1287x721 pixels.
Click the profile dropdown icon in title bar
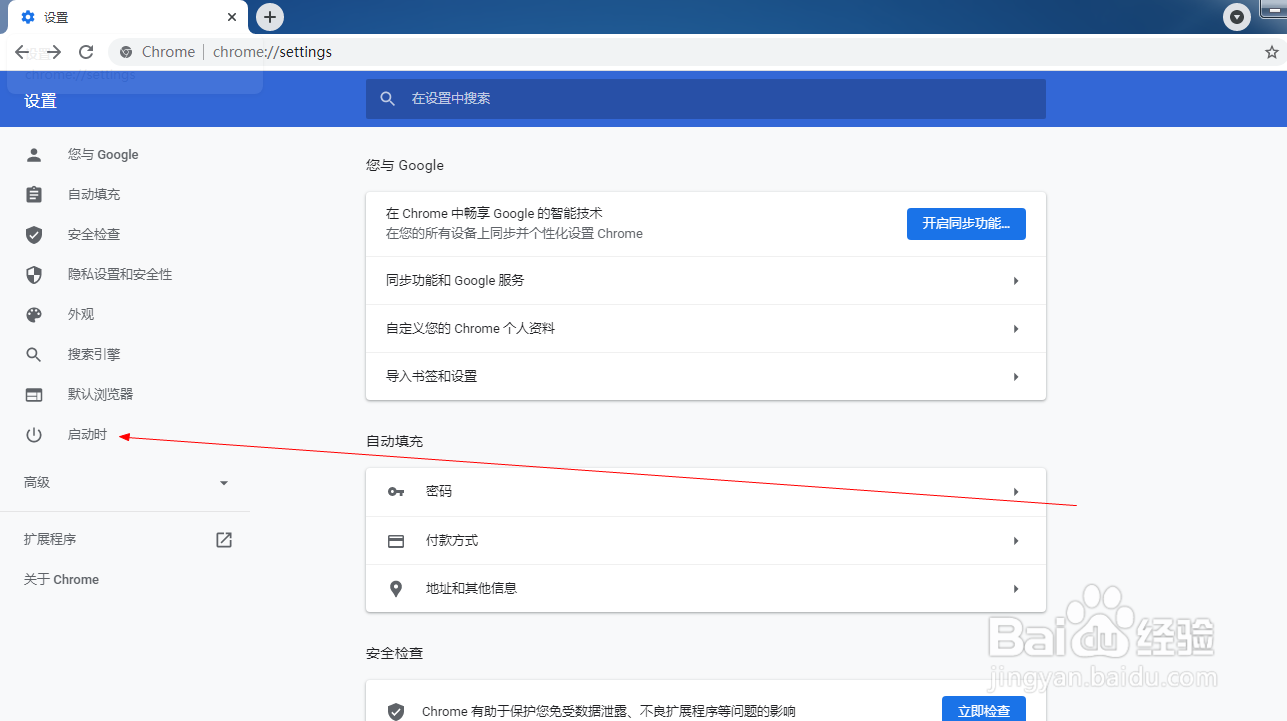[x=1238, y=17]
